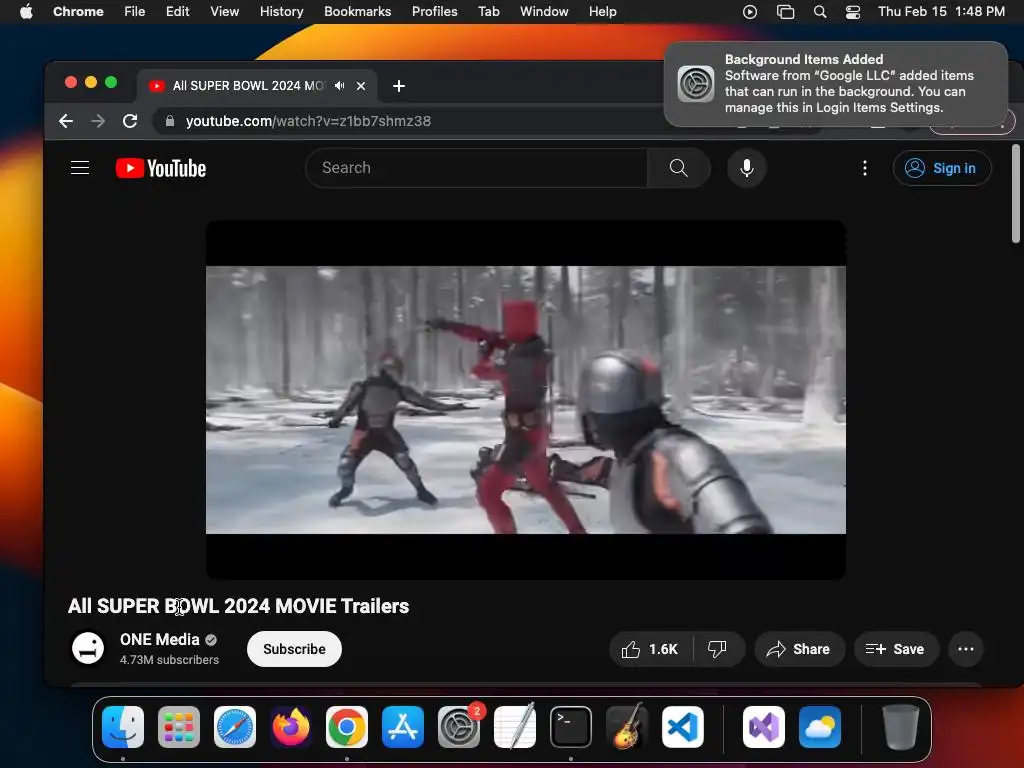The height and width of the screenshot is (768, 1024).
Task: Click the video title text
Action: (x=238, y=606)
